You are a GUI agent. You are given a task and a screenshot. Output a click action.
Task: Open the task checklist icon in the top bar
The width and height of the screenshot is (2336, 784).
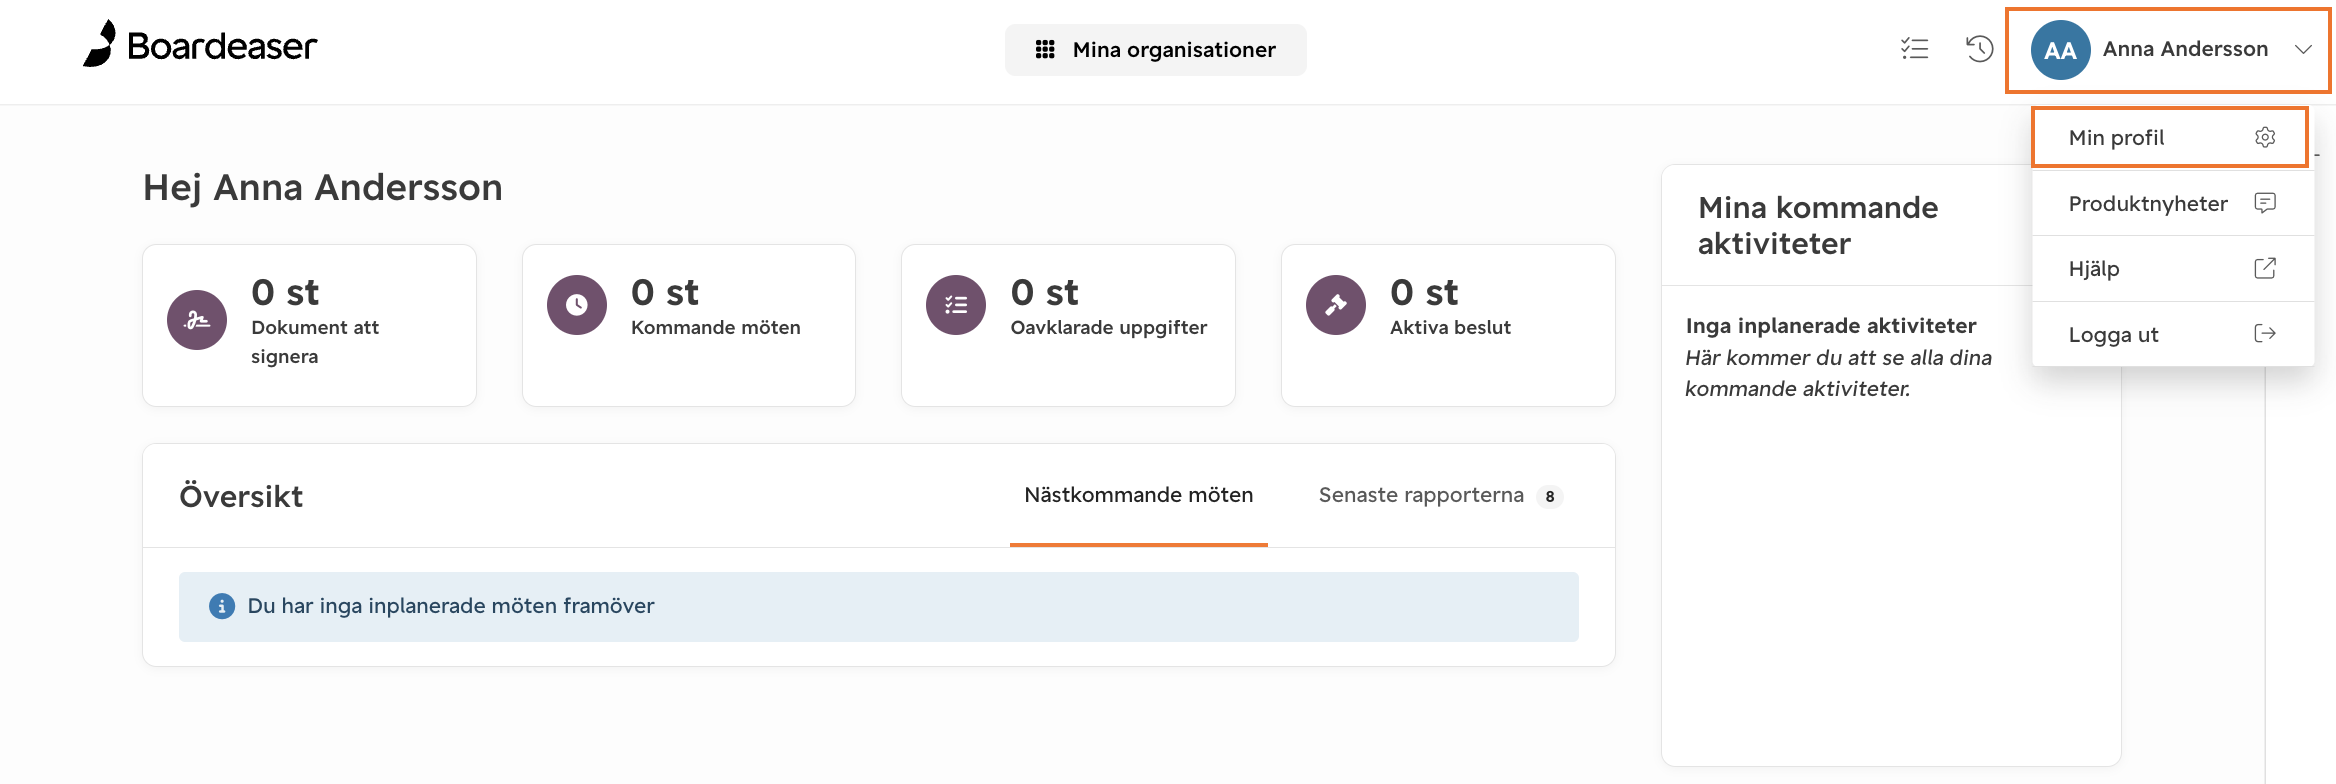1914,48
